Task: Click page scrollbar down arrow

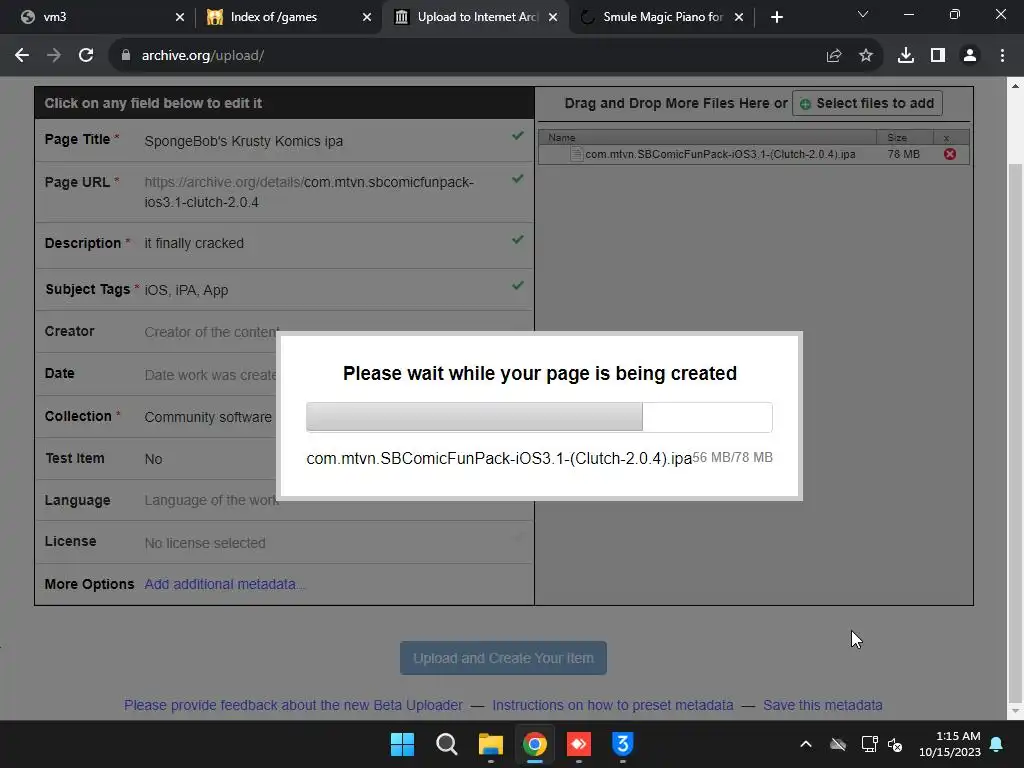Action: [1015, 711]
